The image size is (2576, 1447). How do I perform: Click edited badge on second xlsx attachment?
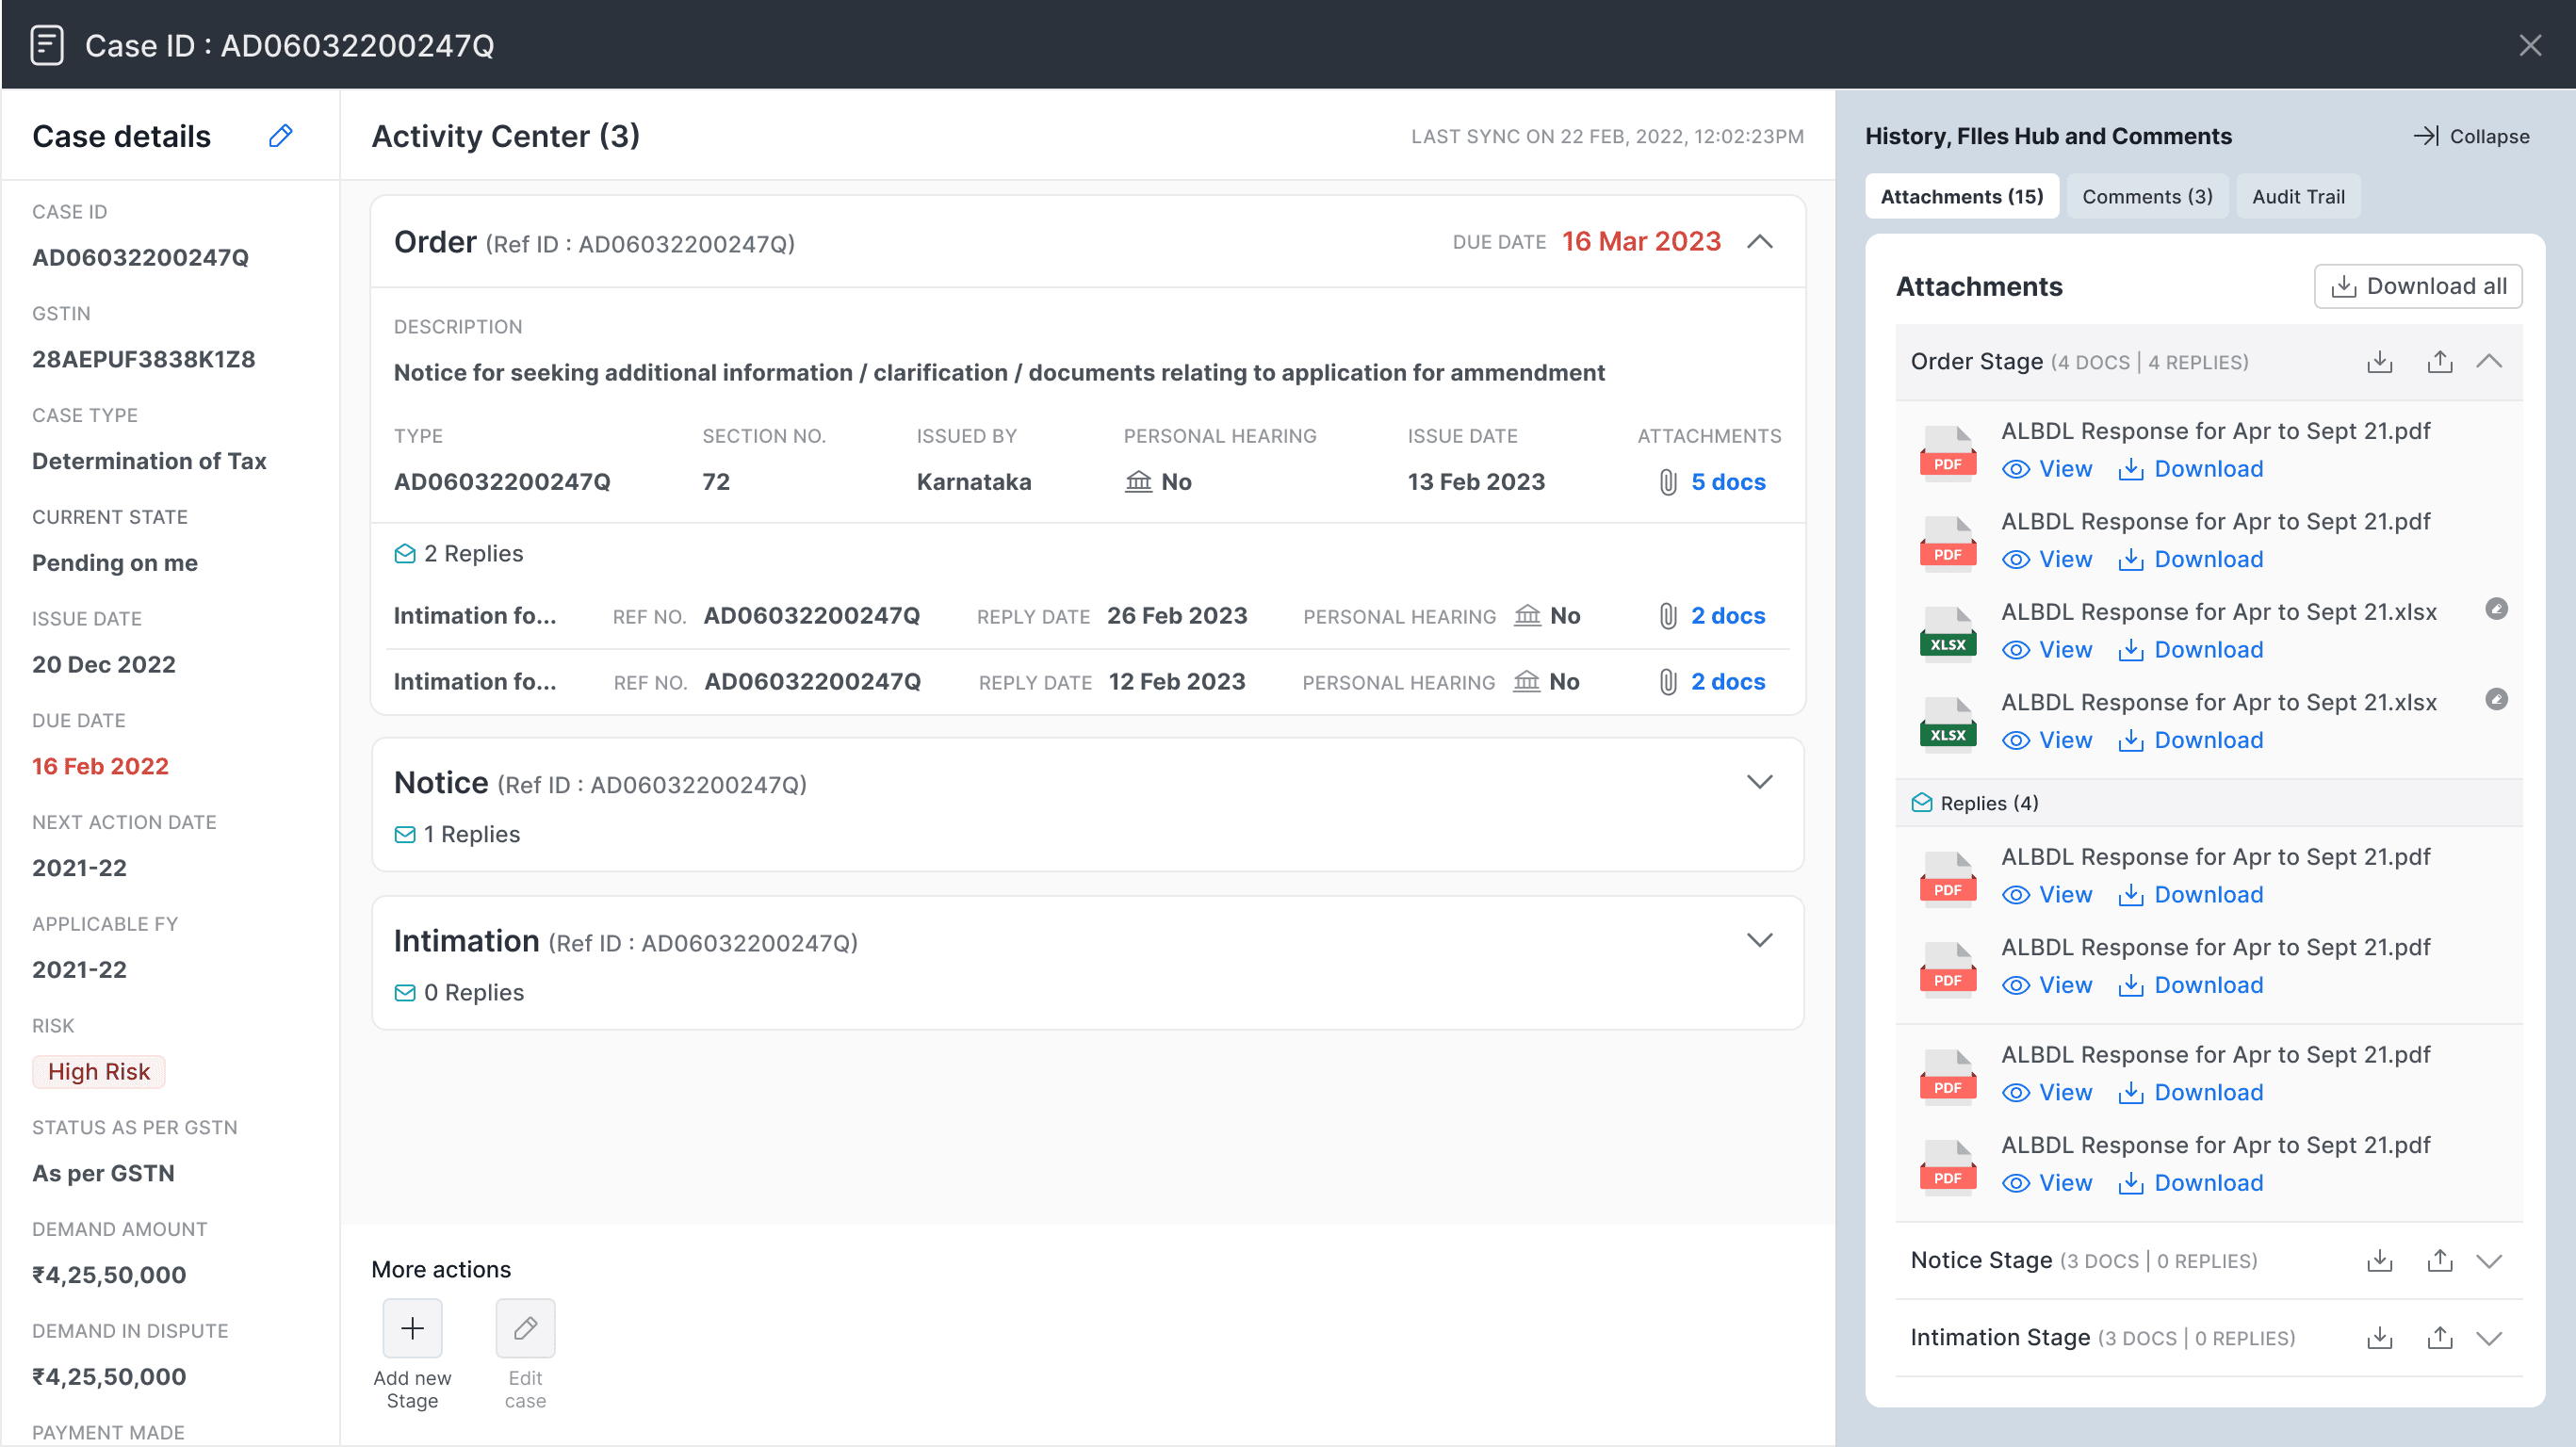click(2496, 699)
